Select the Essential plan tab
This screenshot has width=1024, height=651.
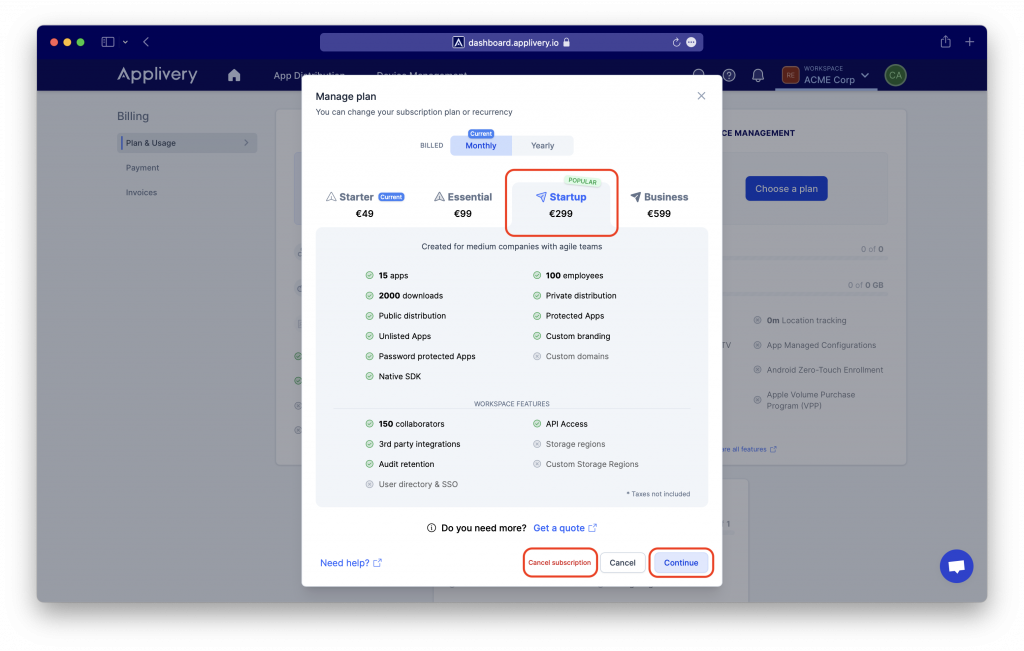pyautogui.click(x=462, y=204)
